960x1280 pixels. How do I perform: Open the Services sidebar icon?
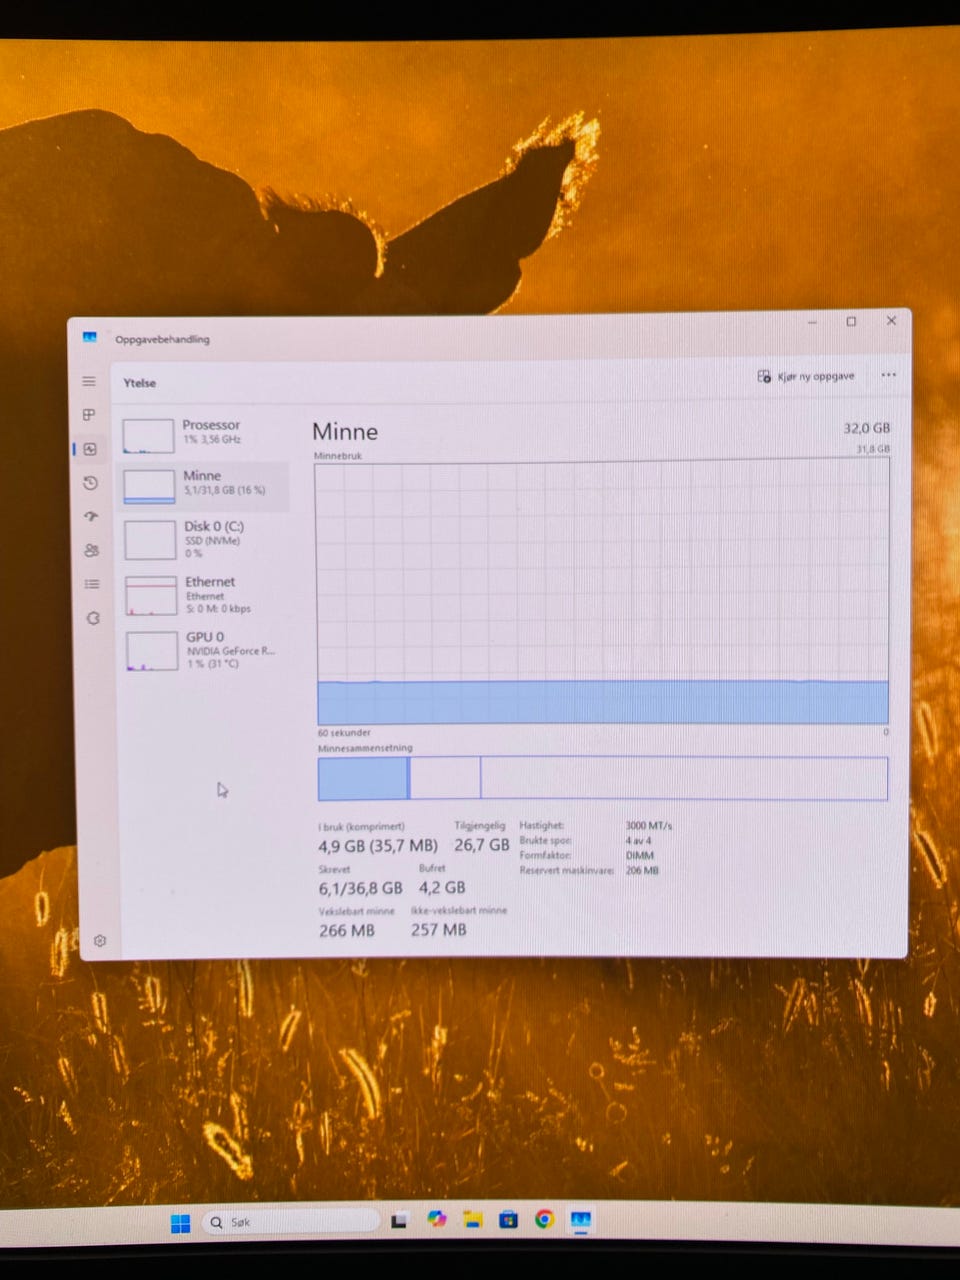93,618
